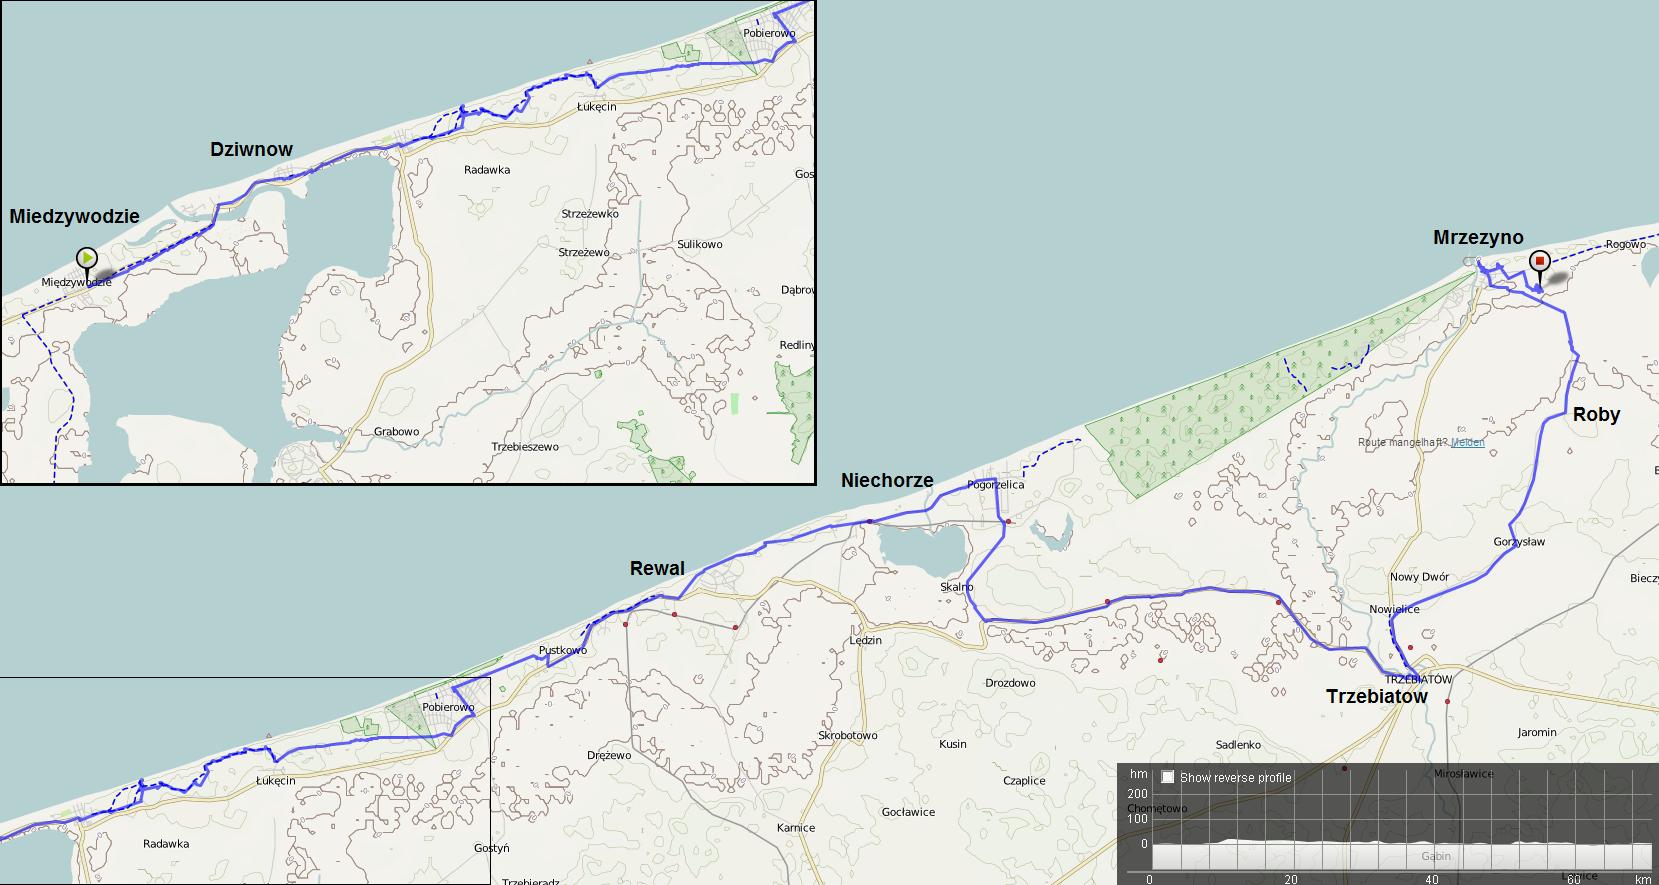Click the Jaromin place name
Viewport: 1659px width, 885px height.
(x=1537, y=732)
